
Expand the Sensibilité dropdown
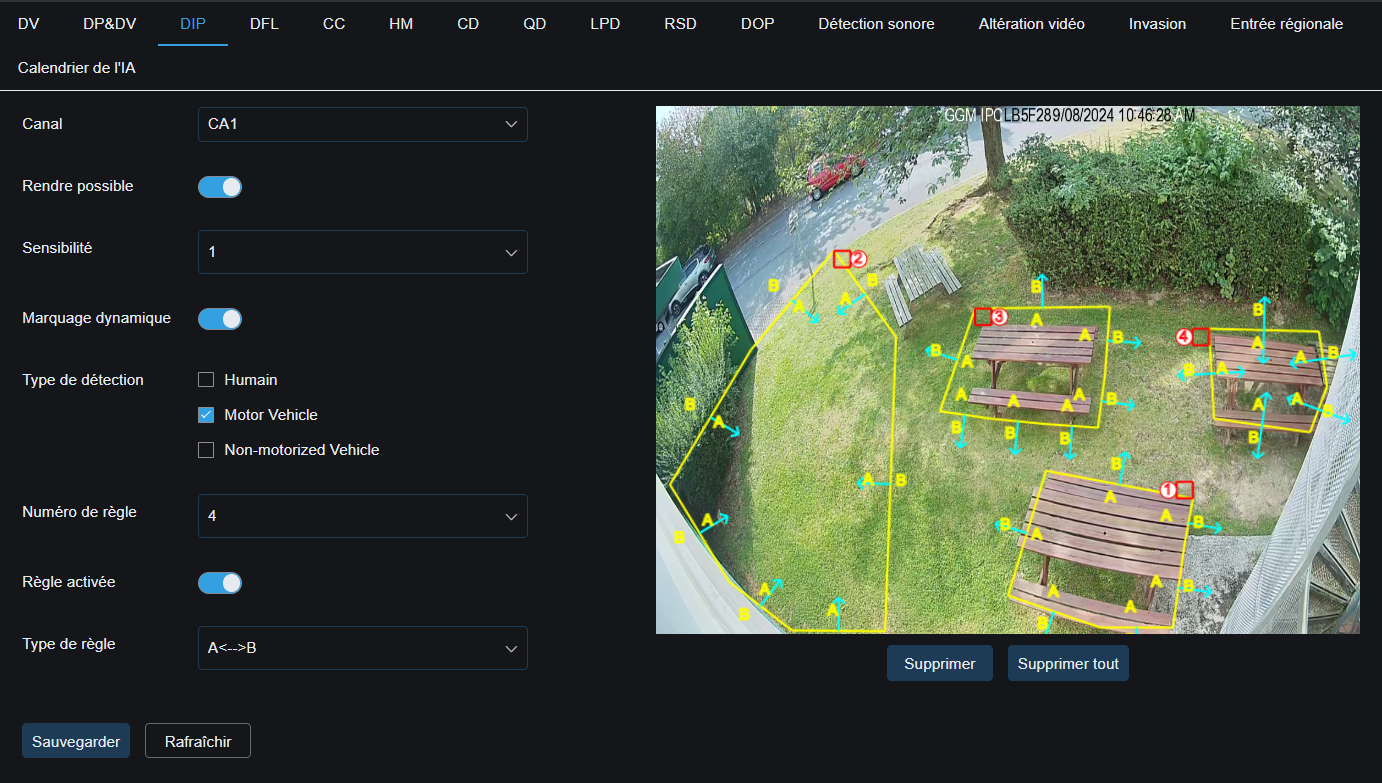point(362,251)
